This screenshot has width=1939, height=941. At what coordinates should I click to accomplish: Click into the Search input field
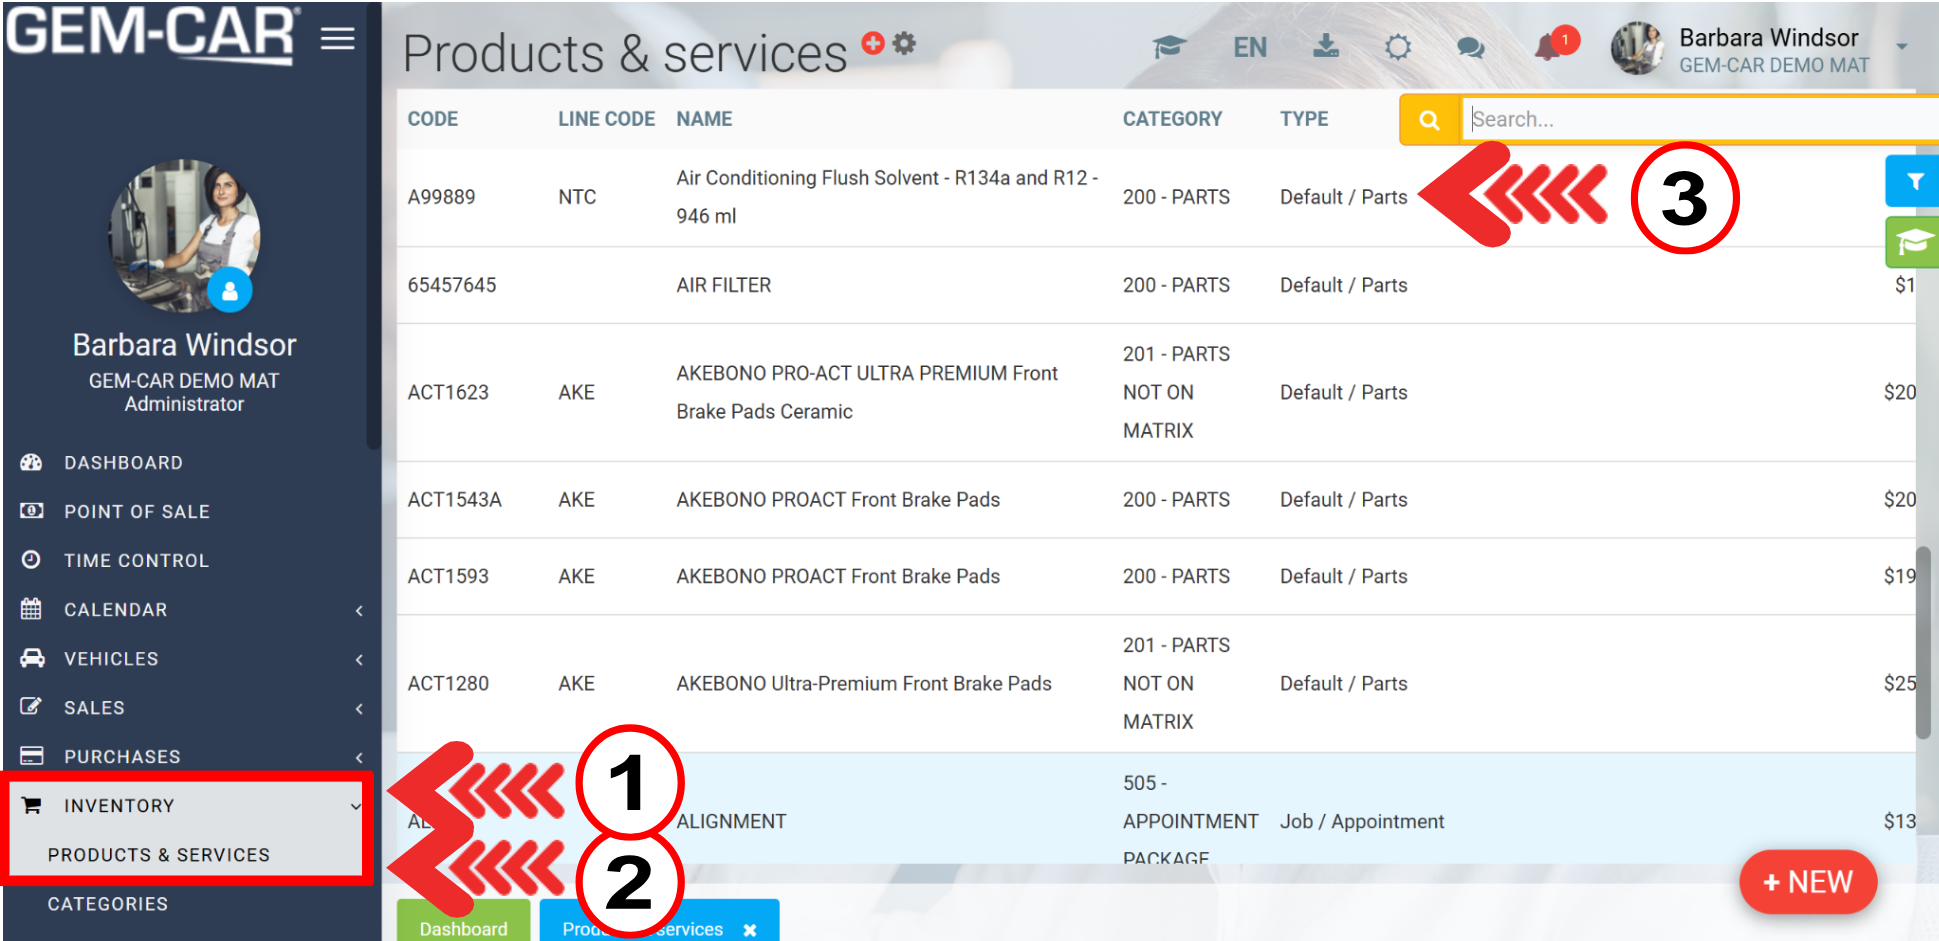click(1690, 120)
